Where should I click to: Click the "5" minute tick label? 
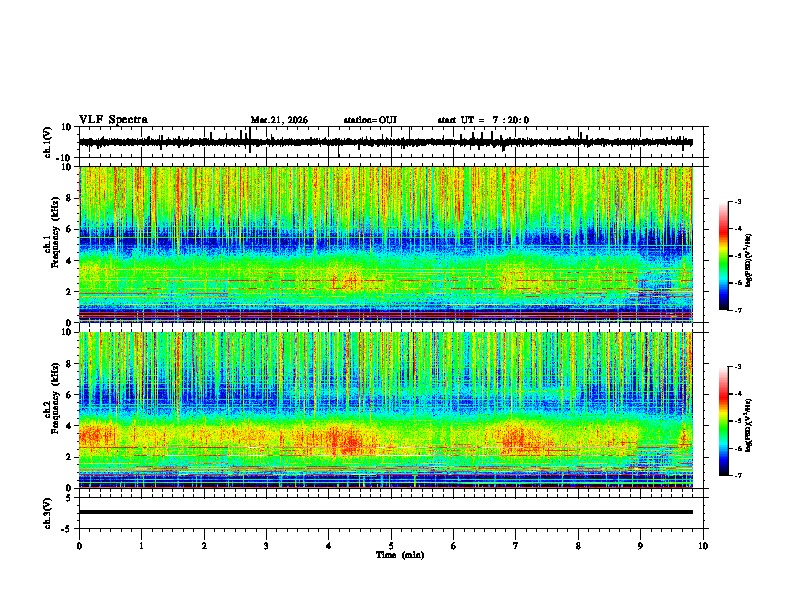(391, 546)
